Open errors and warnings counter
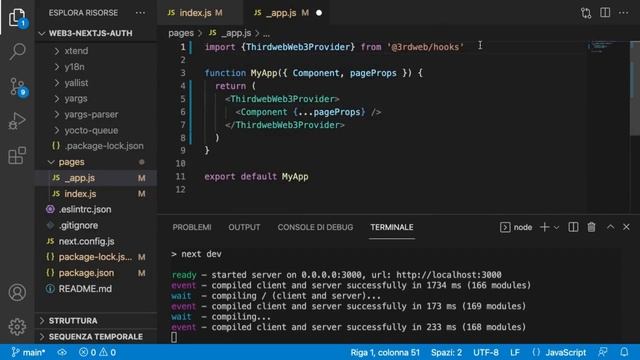The width and height of the screenshot is (640, 360). (98, 352)
